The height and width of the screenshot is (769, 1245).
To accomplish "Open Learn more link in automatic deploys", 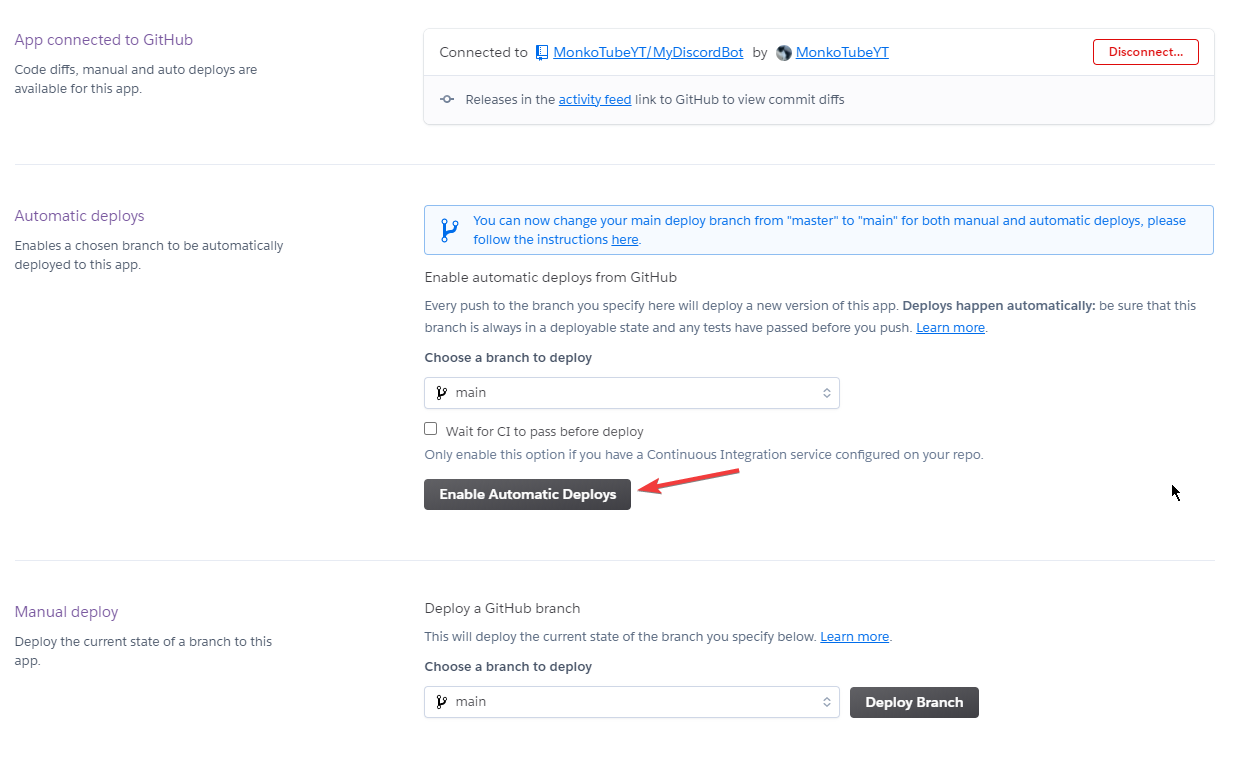I will pos(950,328).
